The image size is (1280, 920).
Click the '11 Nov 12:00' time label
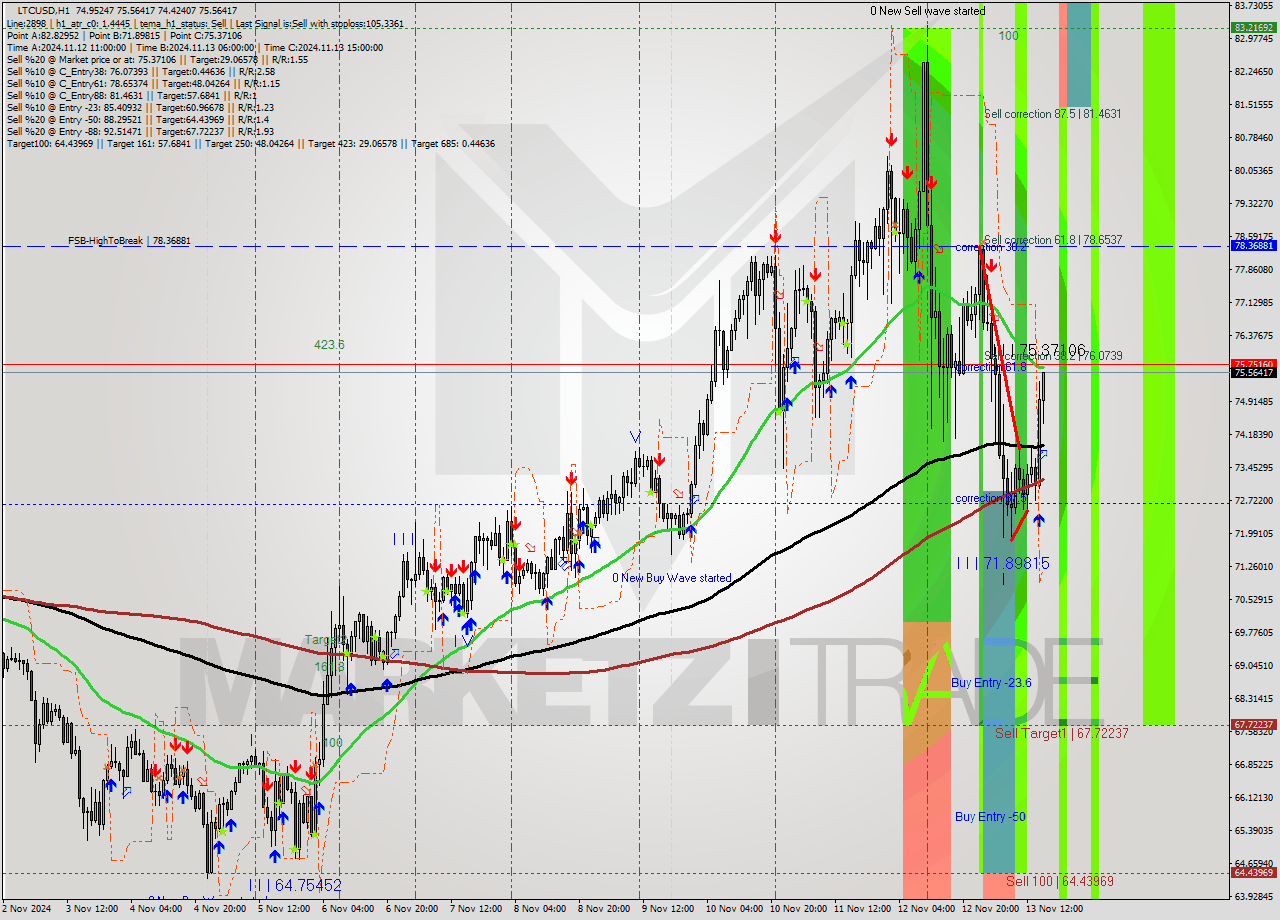tap(862, 909)
